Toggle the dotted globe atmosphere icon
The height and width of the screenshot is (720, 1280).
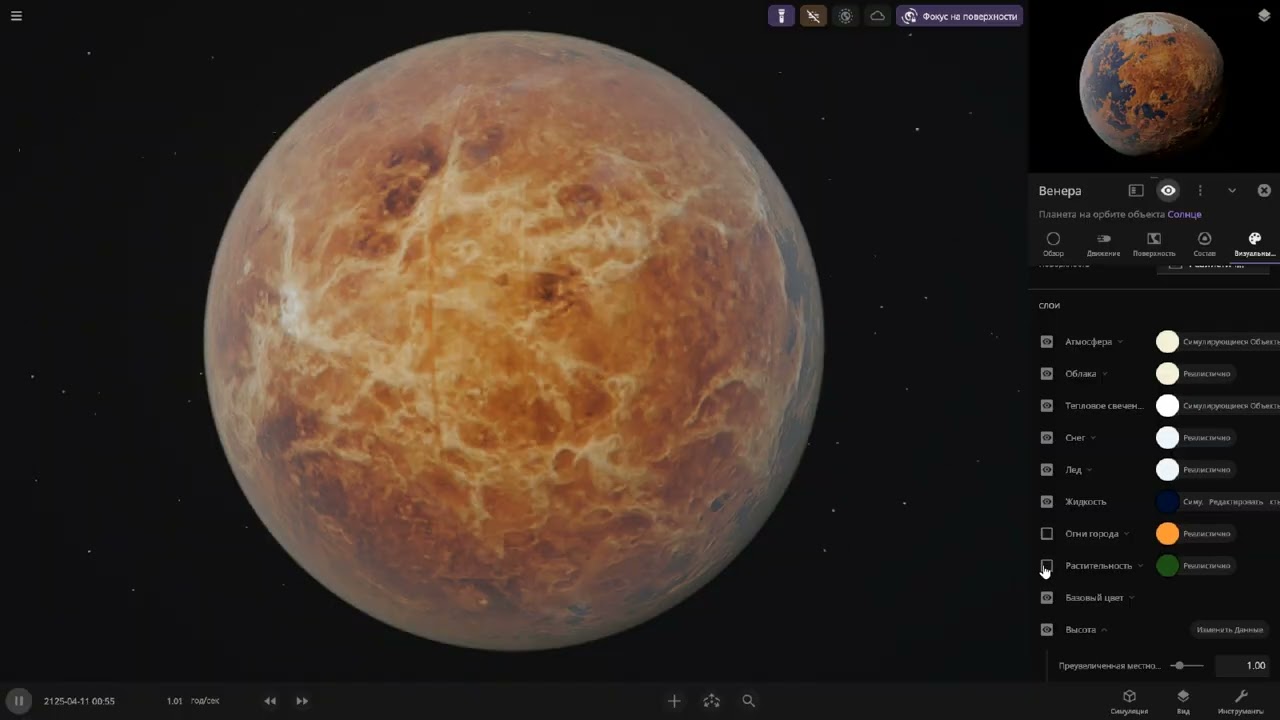tap(845, 16)
